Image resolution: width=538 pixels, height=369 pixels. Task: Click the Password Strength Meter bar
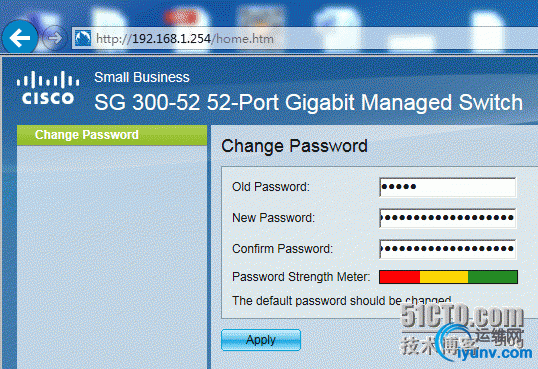[448, 277]
